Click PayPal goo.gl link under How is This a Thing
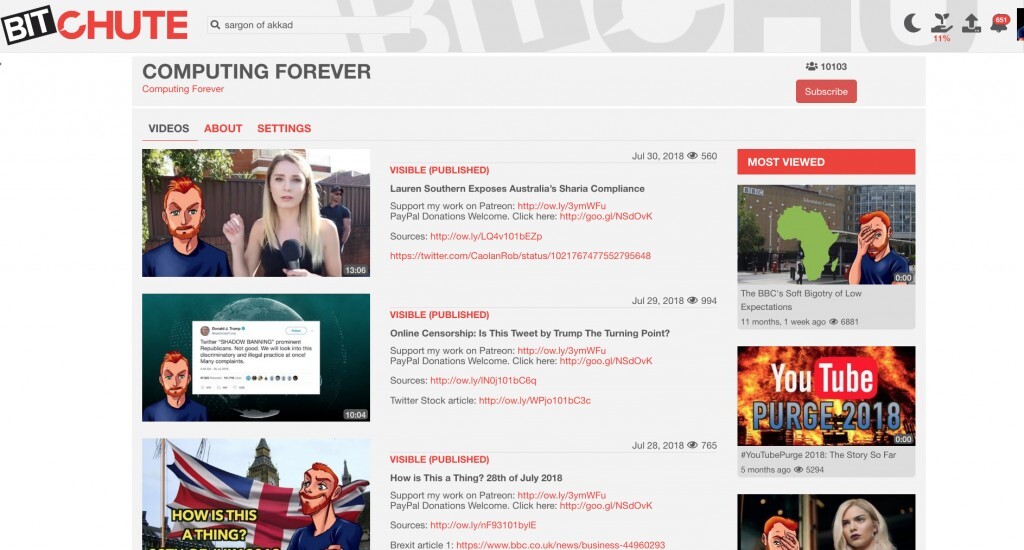This screenshot has width=1024, height=550. pyautogui.click(x=606, y=506)
